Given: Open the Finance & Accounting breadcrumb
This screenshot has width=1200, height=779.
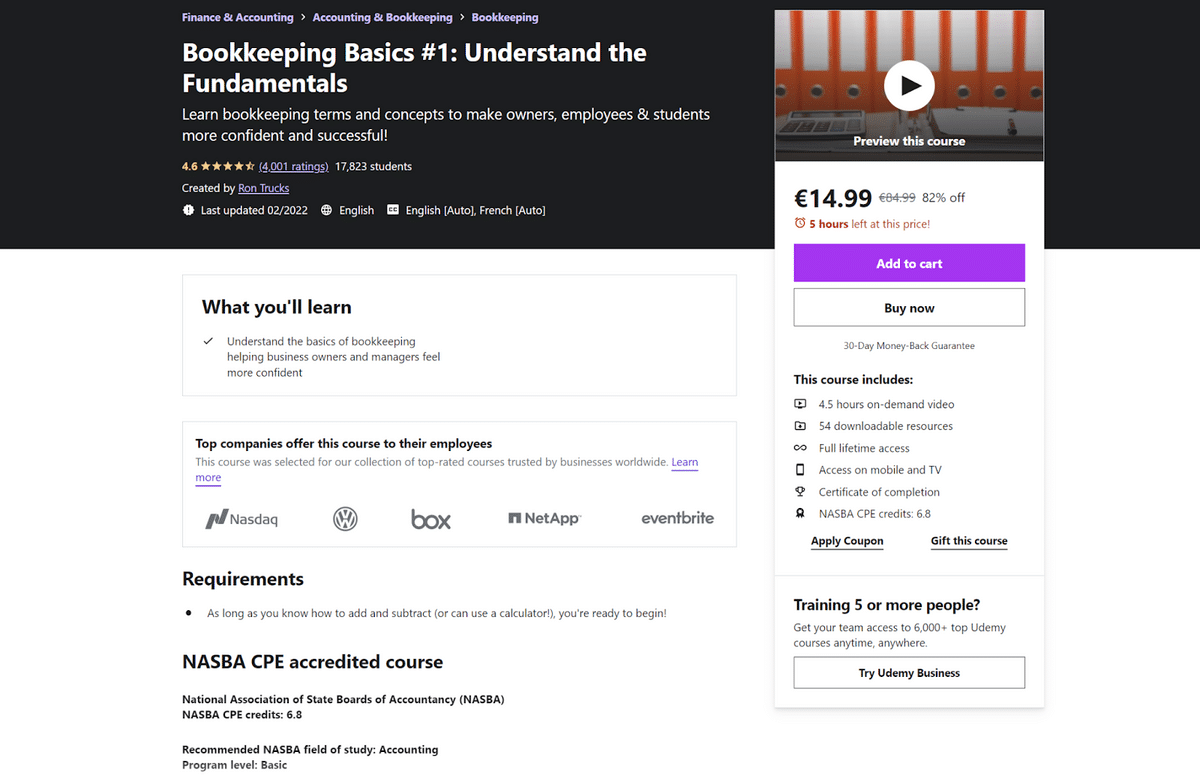Looking at the screenshot, I should coord(238,18).
